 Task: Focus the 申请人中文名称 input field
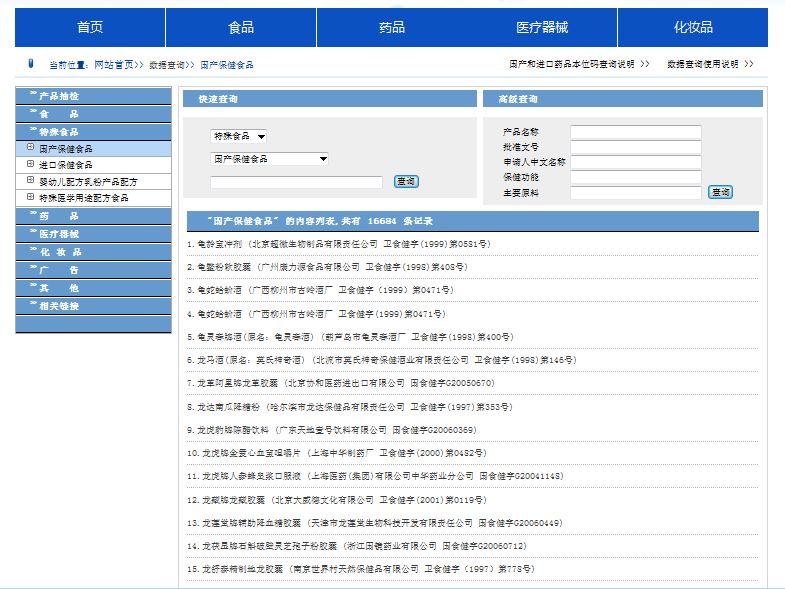636,162
